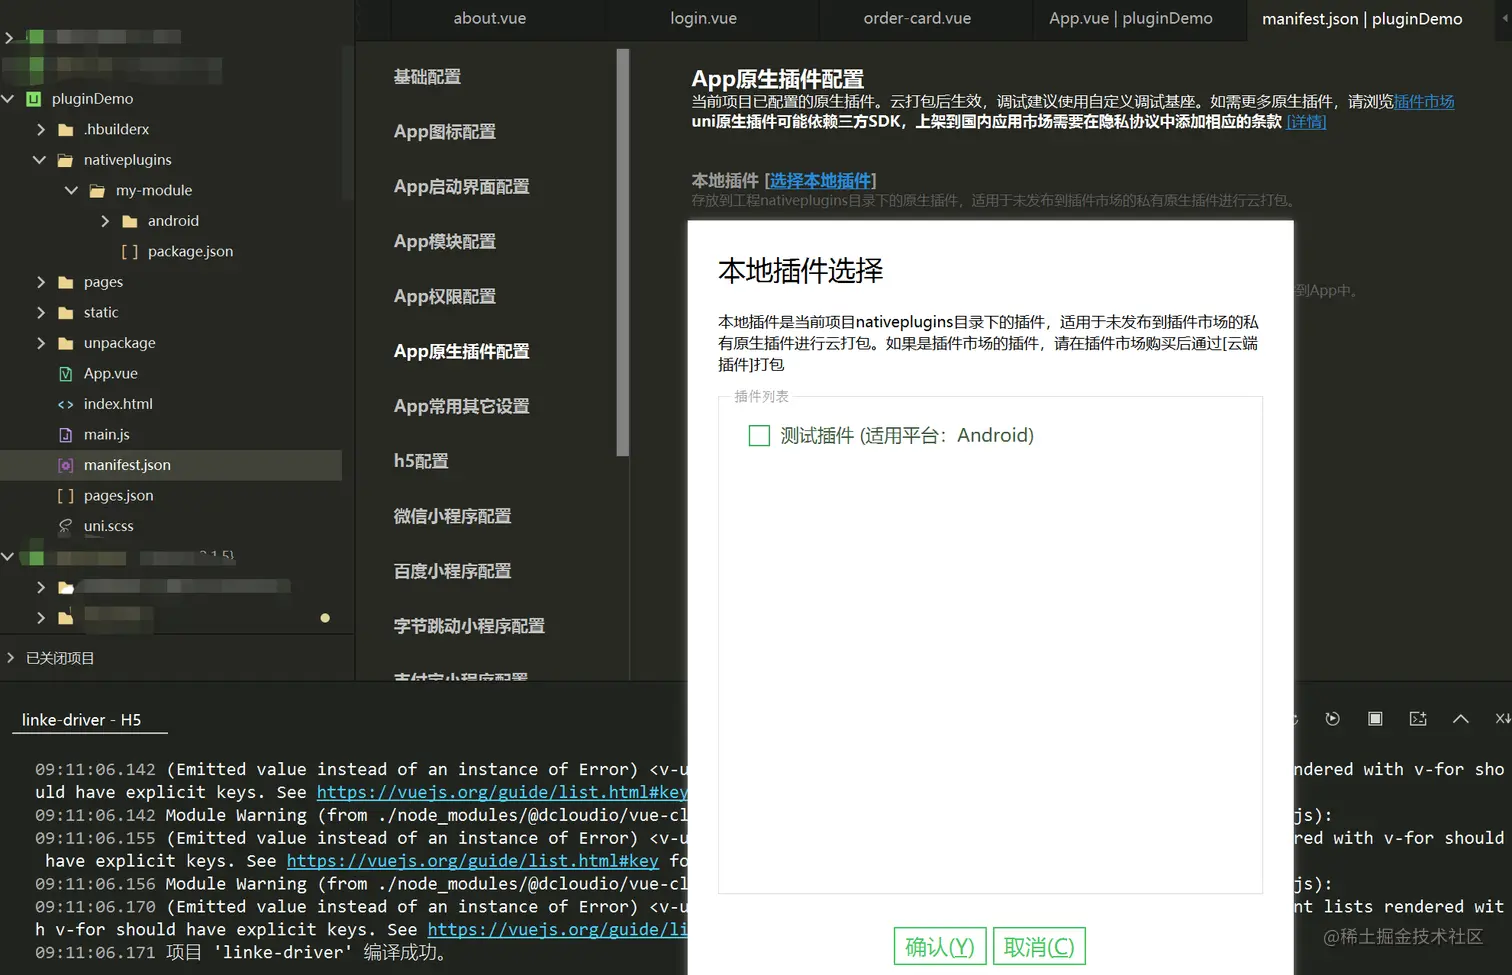
Task: Collapse the my-module folder
Action: click(72, 191)
